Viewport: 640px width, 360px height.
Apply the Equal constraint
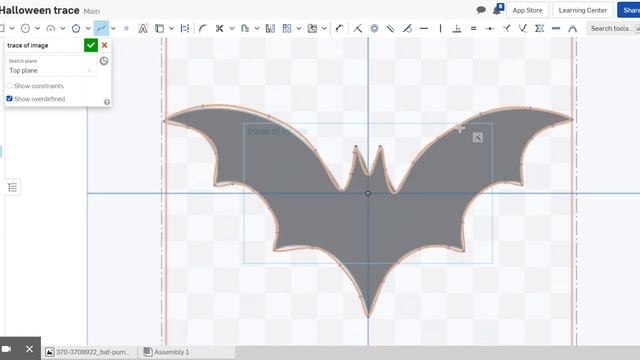(473, 28)
